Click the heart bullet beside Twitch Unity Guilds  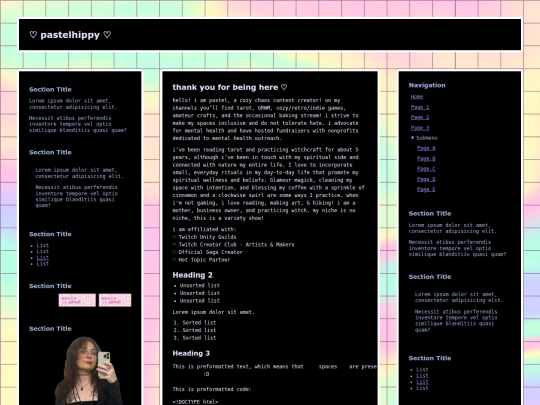coord(174,237)
